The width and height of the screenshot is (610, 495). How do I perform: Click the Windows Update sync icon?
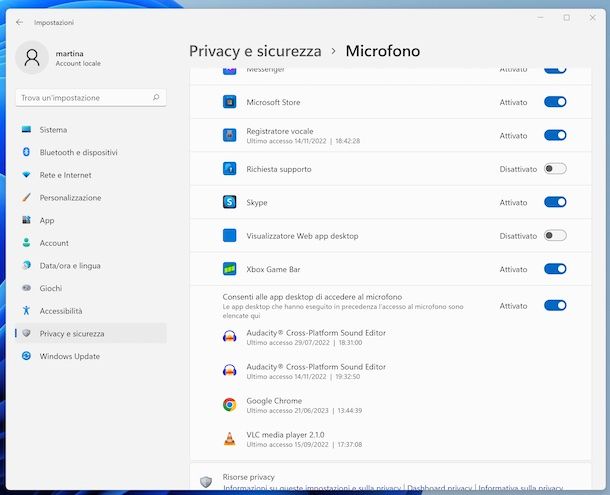tap(26, 356)
